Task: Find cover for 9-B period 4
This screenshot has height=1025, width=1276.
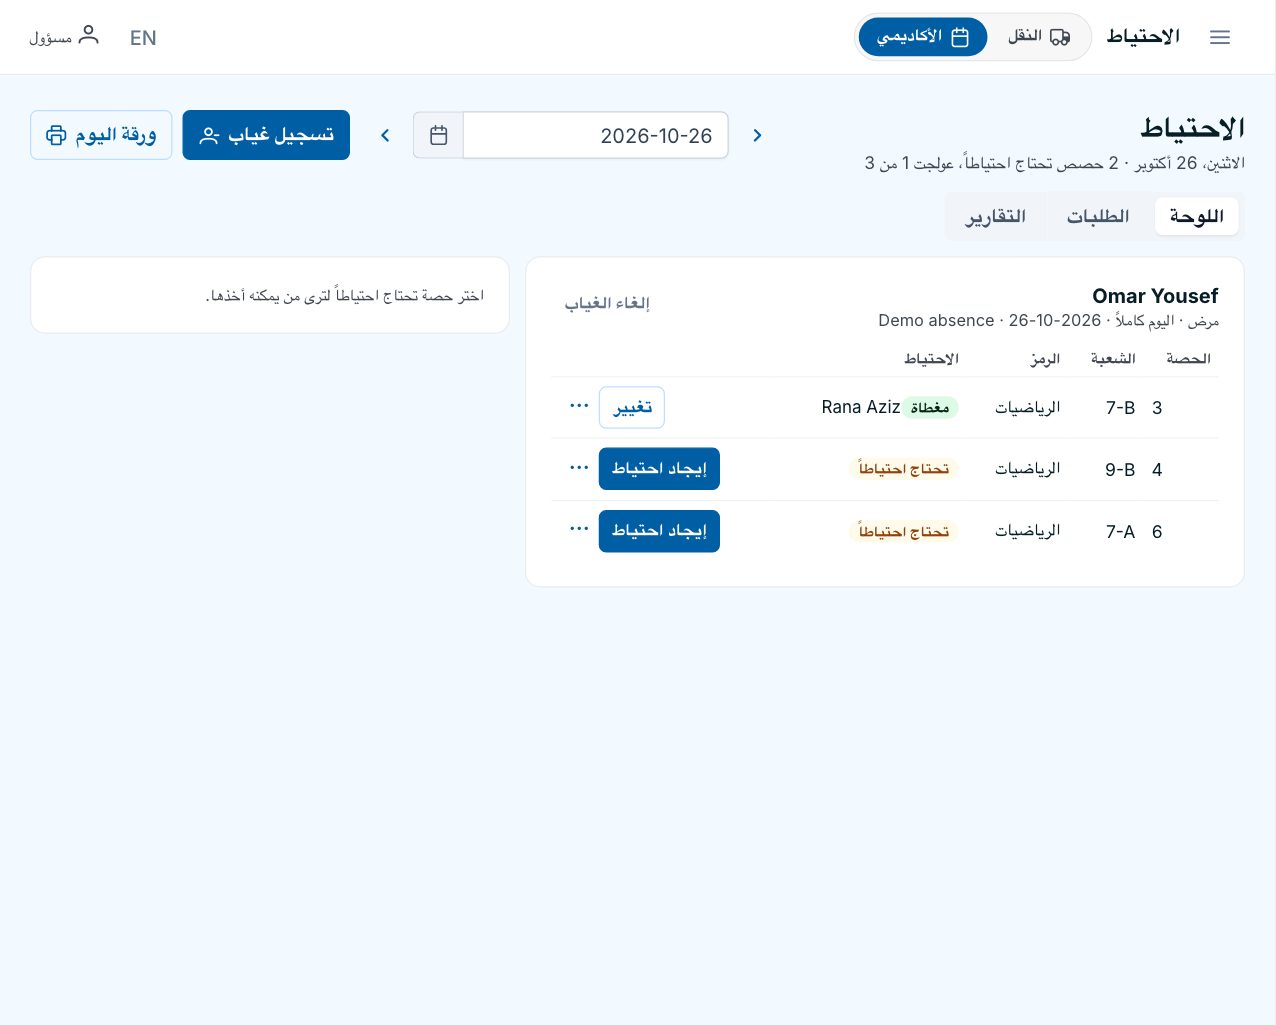Action: tap(659, 469)
